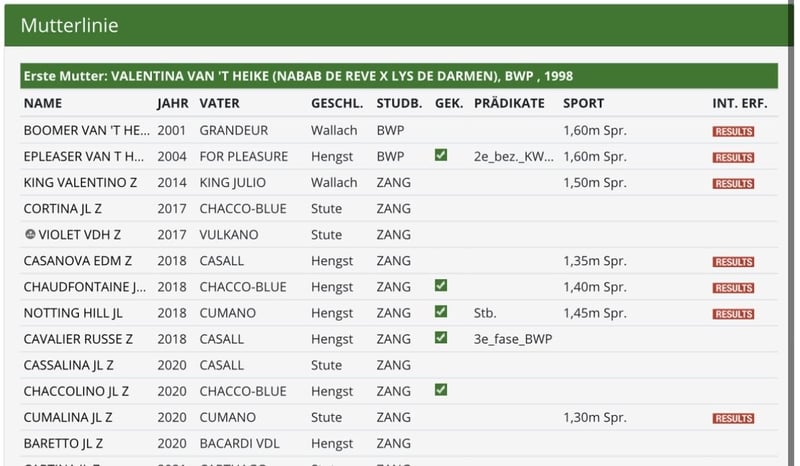Toggle the Gek. checkbox for Notting Hill JL
The image size is (800, 466).
click(x=441, y=311)
